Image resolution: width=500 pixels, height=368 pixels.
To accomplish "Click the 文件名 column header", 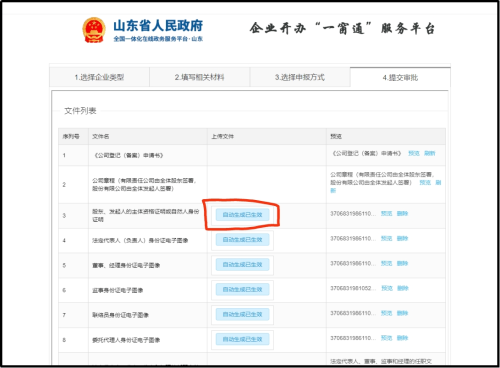I will 100,136.
